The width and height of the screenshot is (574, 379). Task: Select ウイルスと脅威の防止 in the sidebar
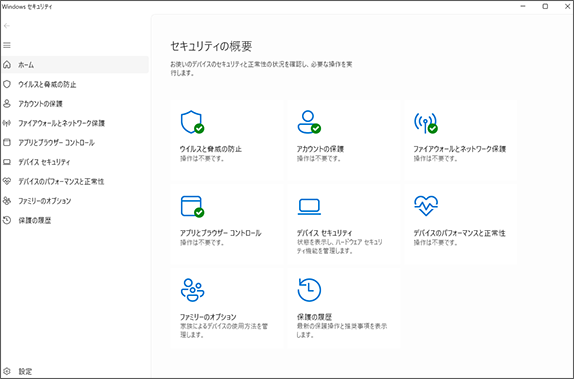[75, 84]
